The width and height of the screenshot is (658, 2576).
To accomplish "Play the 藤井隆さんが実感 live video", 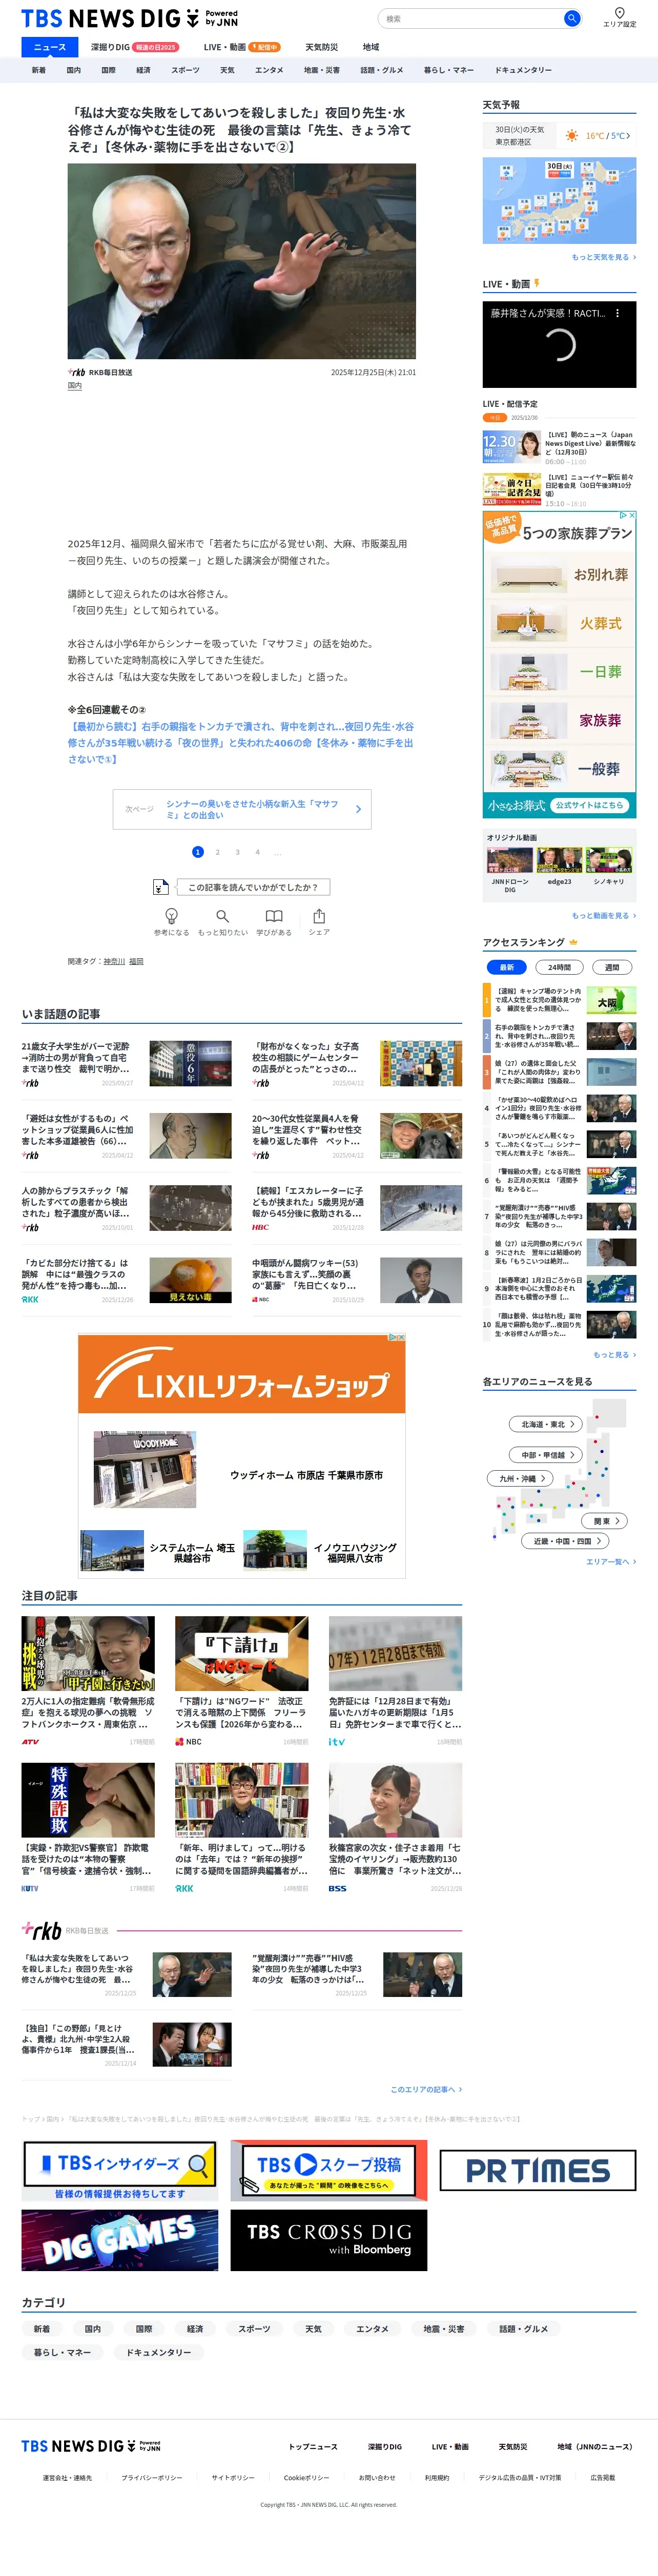I will pos(559,345).
